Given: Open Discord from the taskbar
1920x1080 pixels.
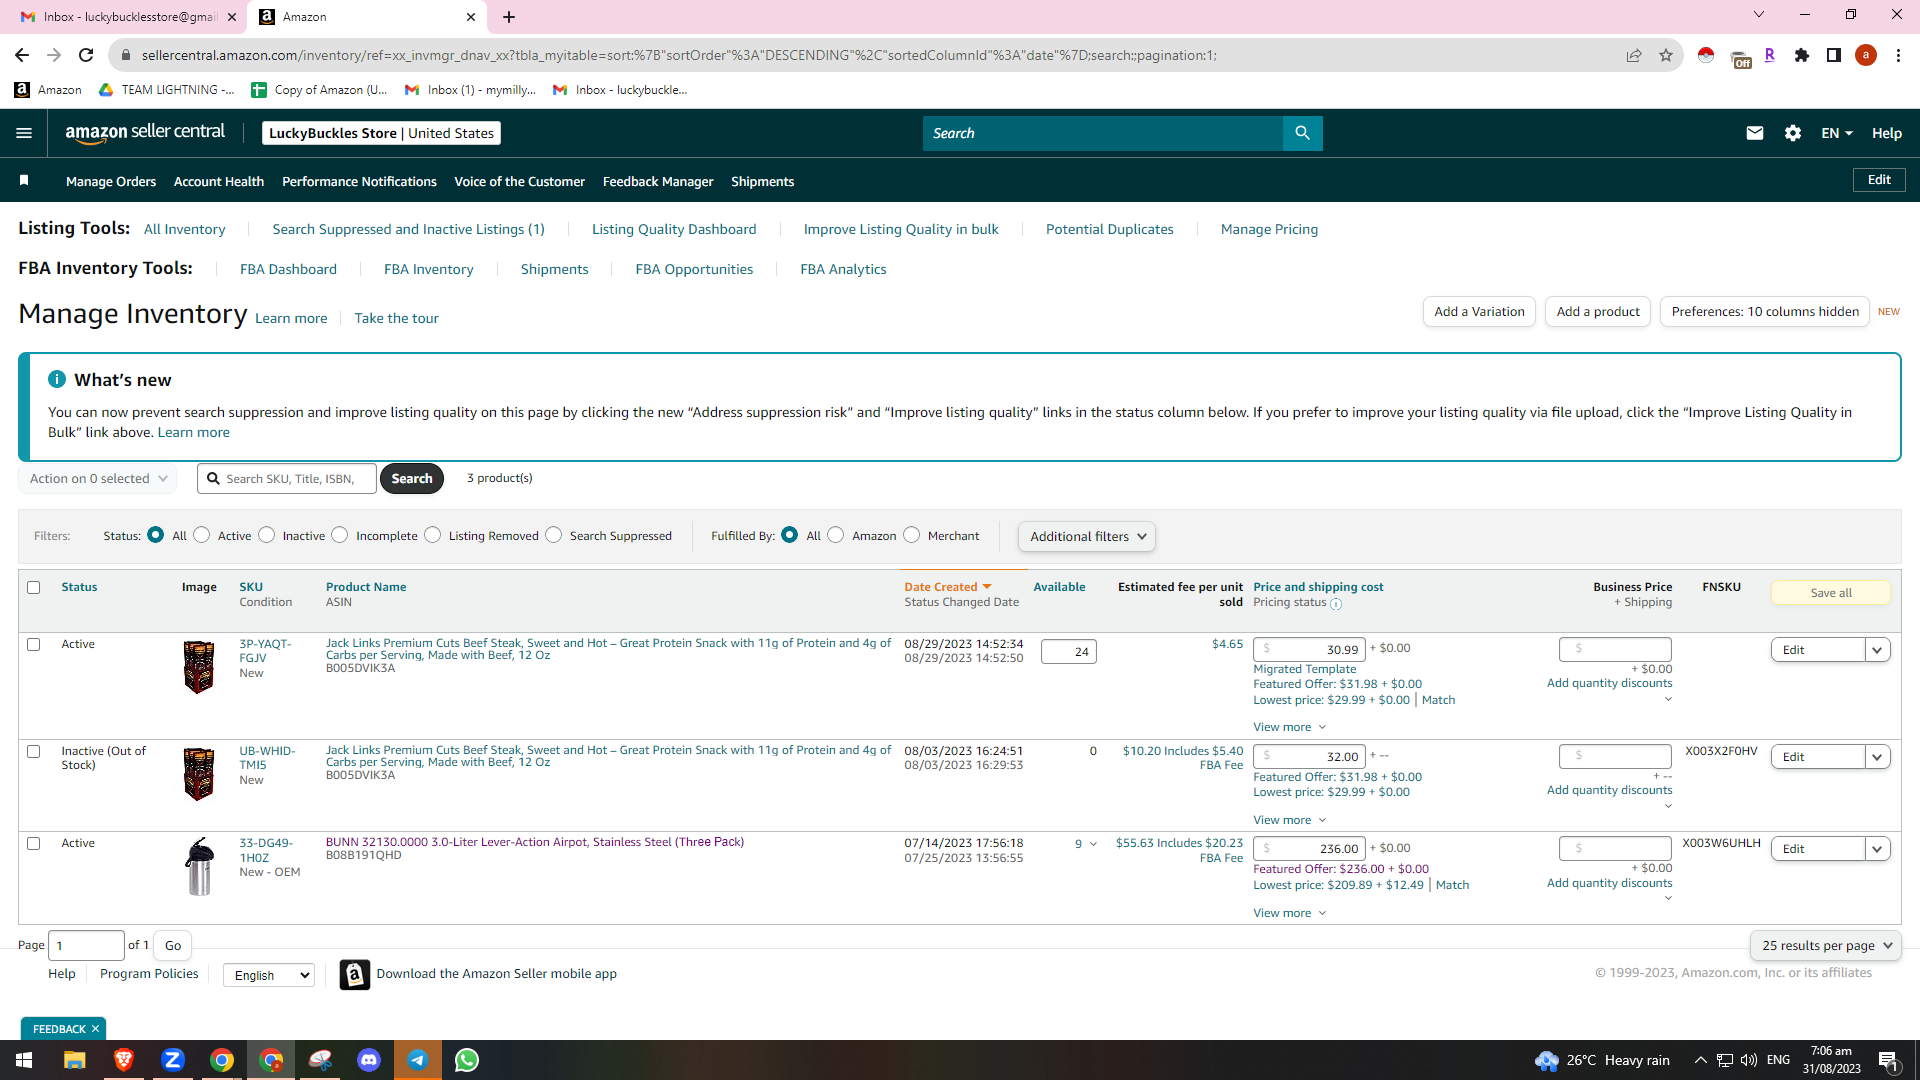Looking at the screenshot, I should coord(369,1060).
